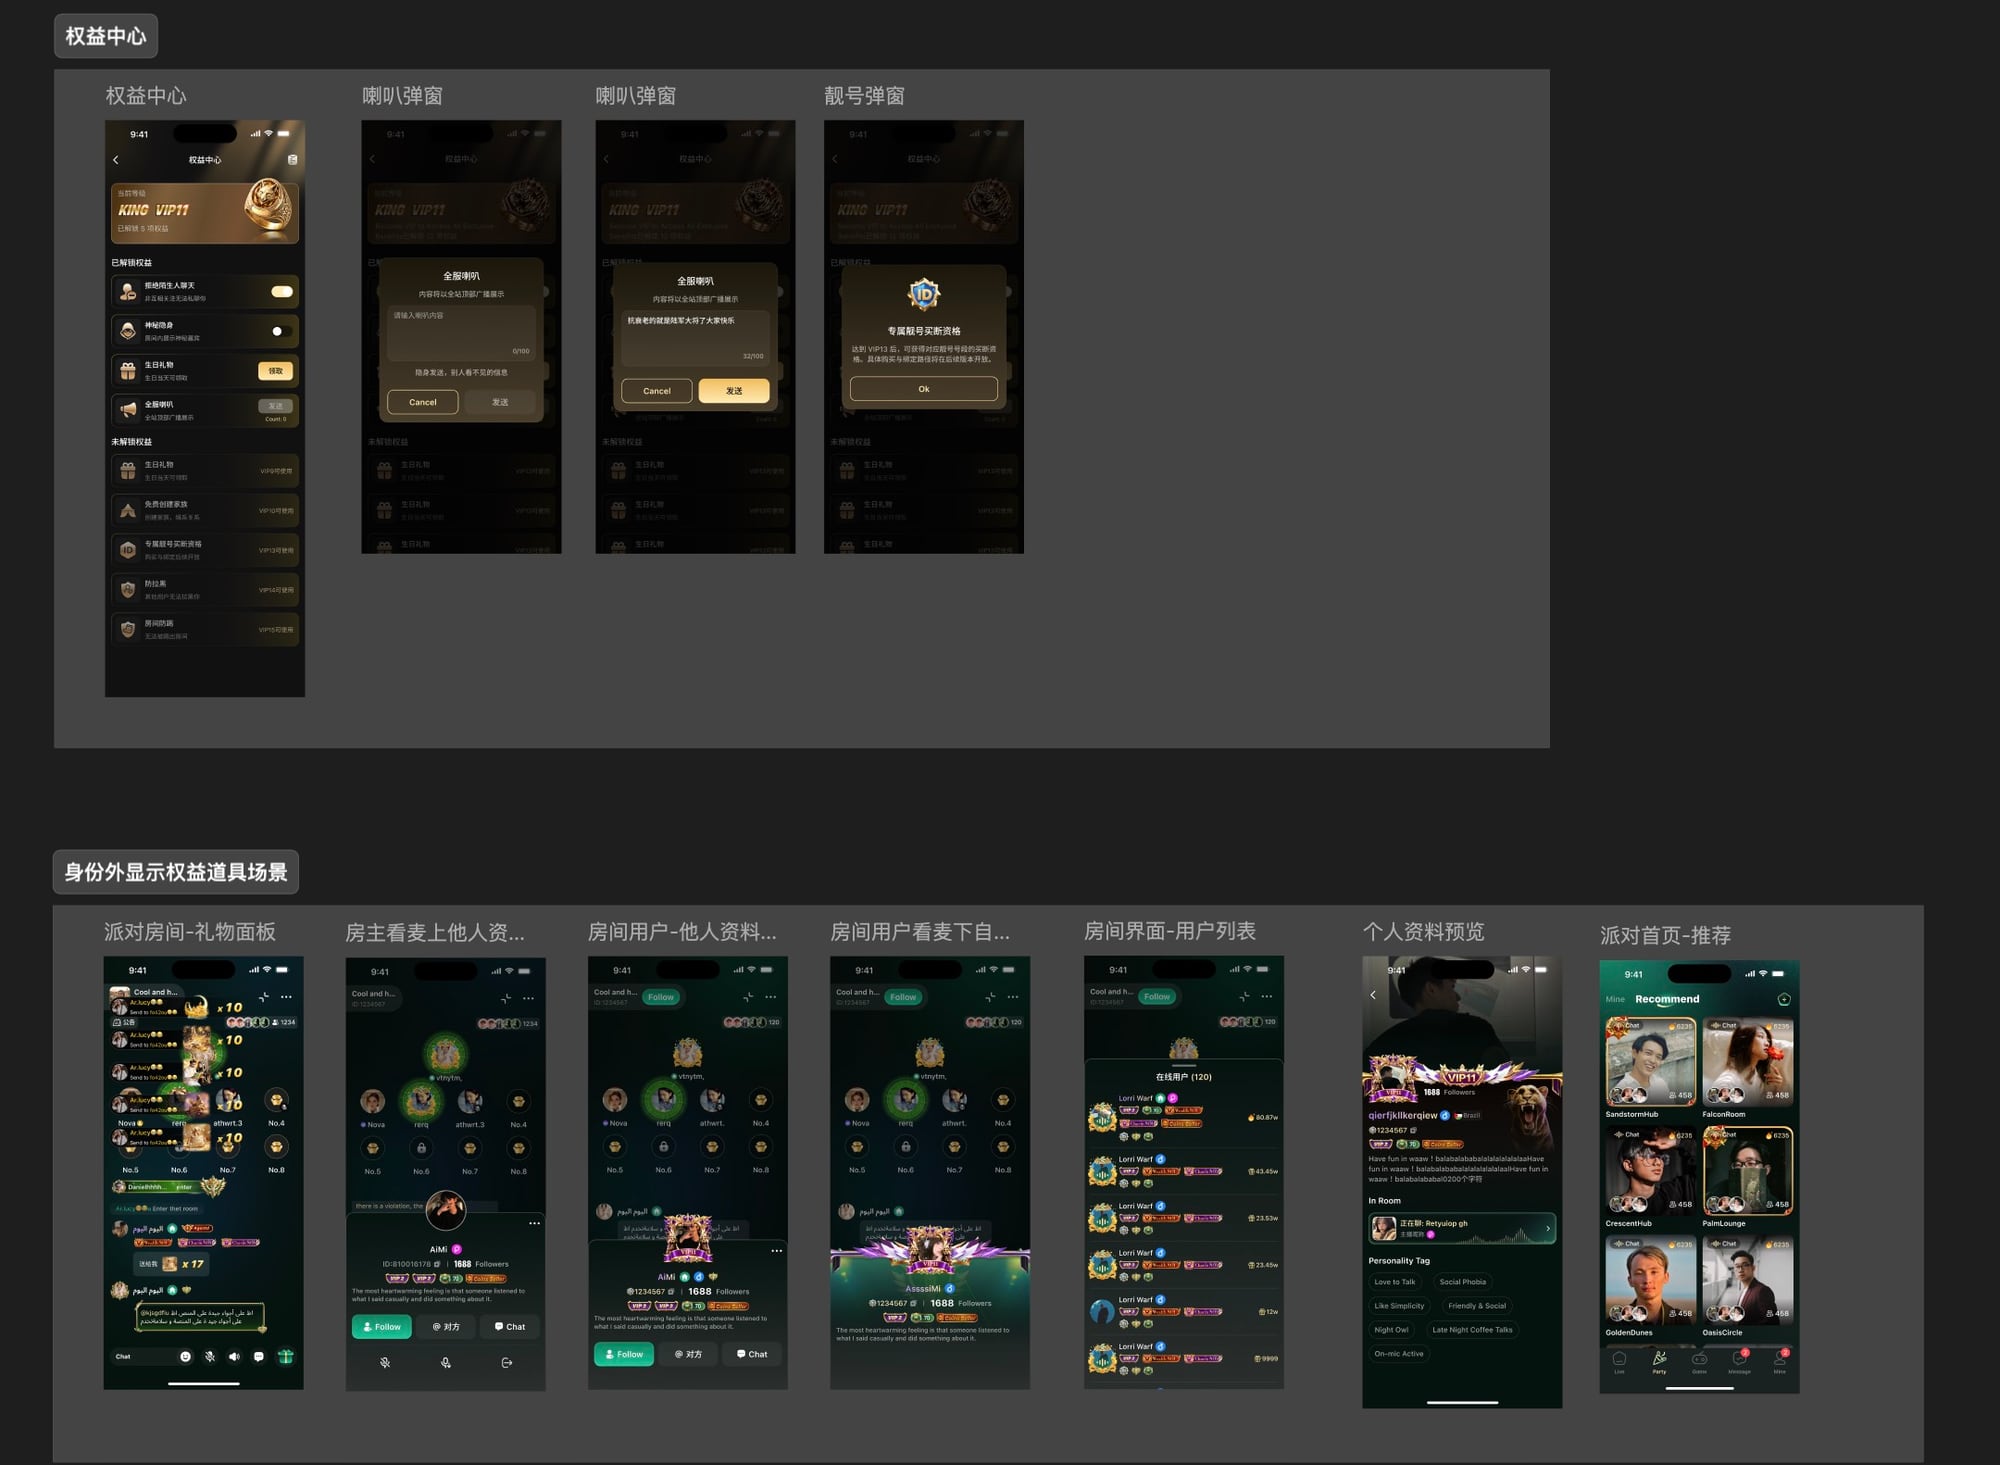The height and width of the screenshot is (1465, 2000).
Task: Click the collapse arrows icon in gift panel room header
Action: (x=264, y=997)
